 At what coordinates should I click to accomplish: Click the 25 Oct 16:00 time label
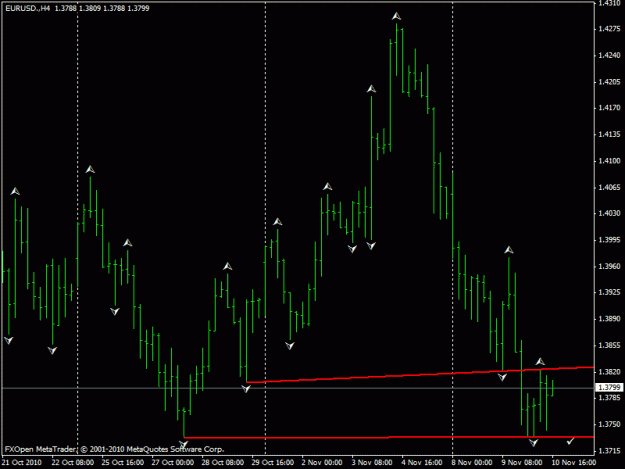[x=122, y=462]
